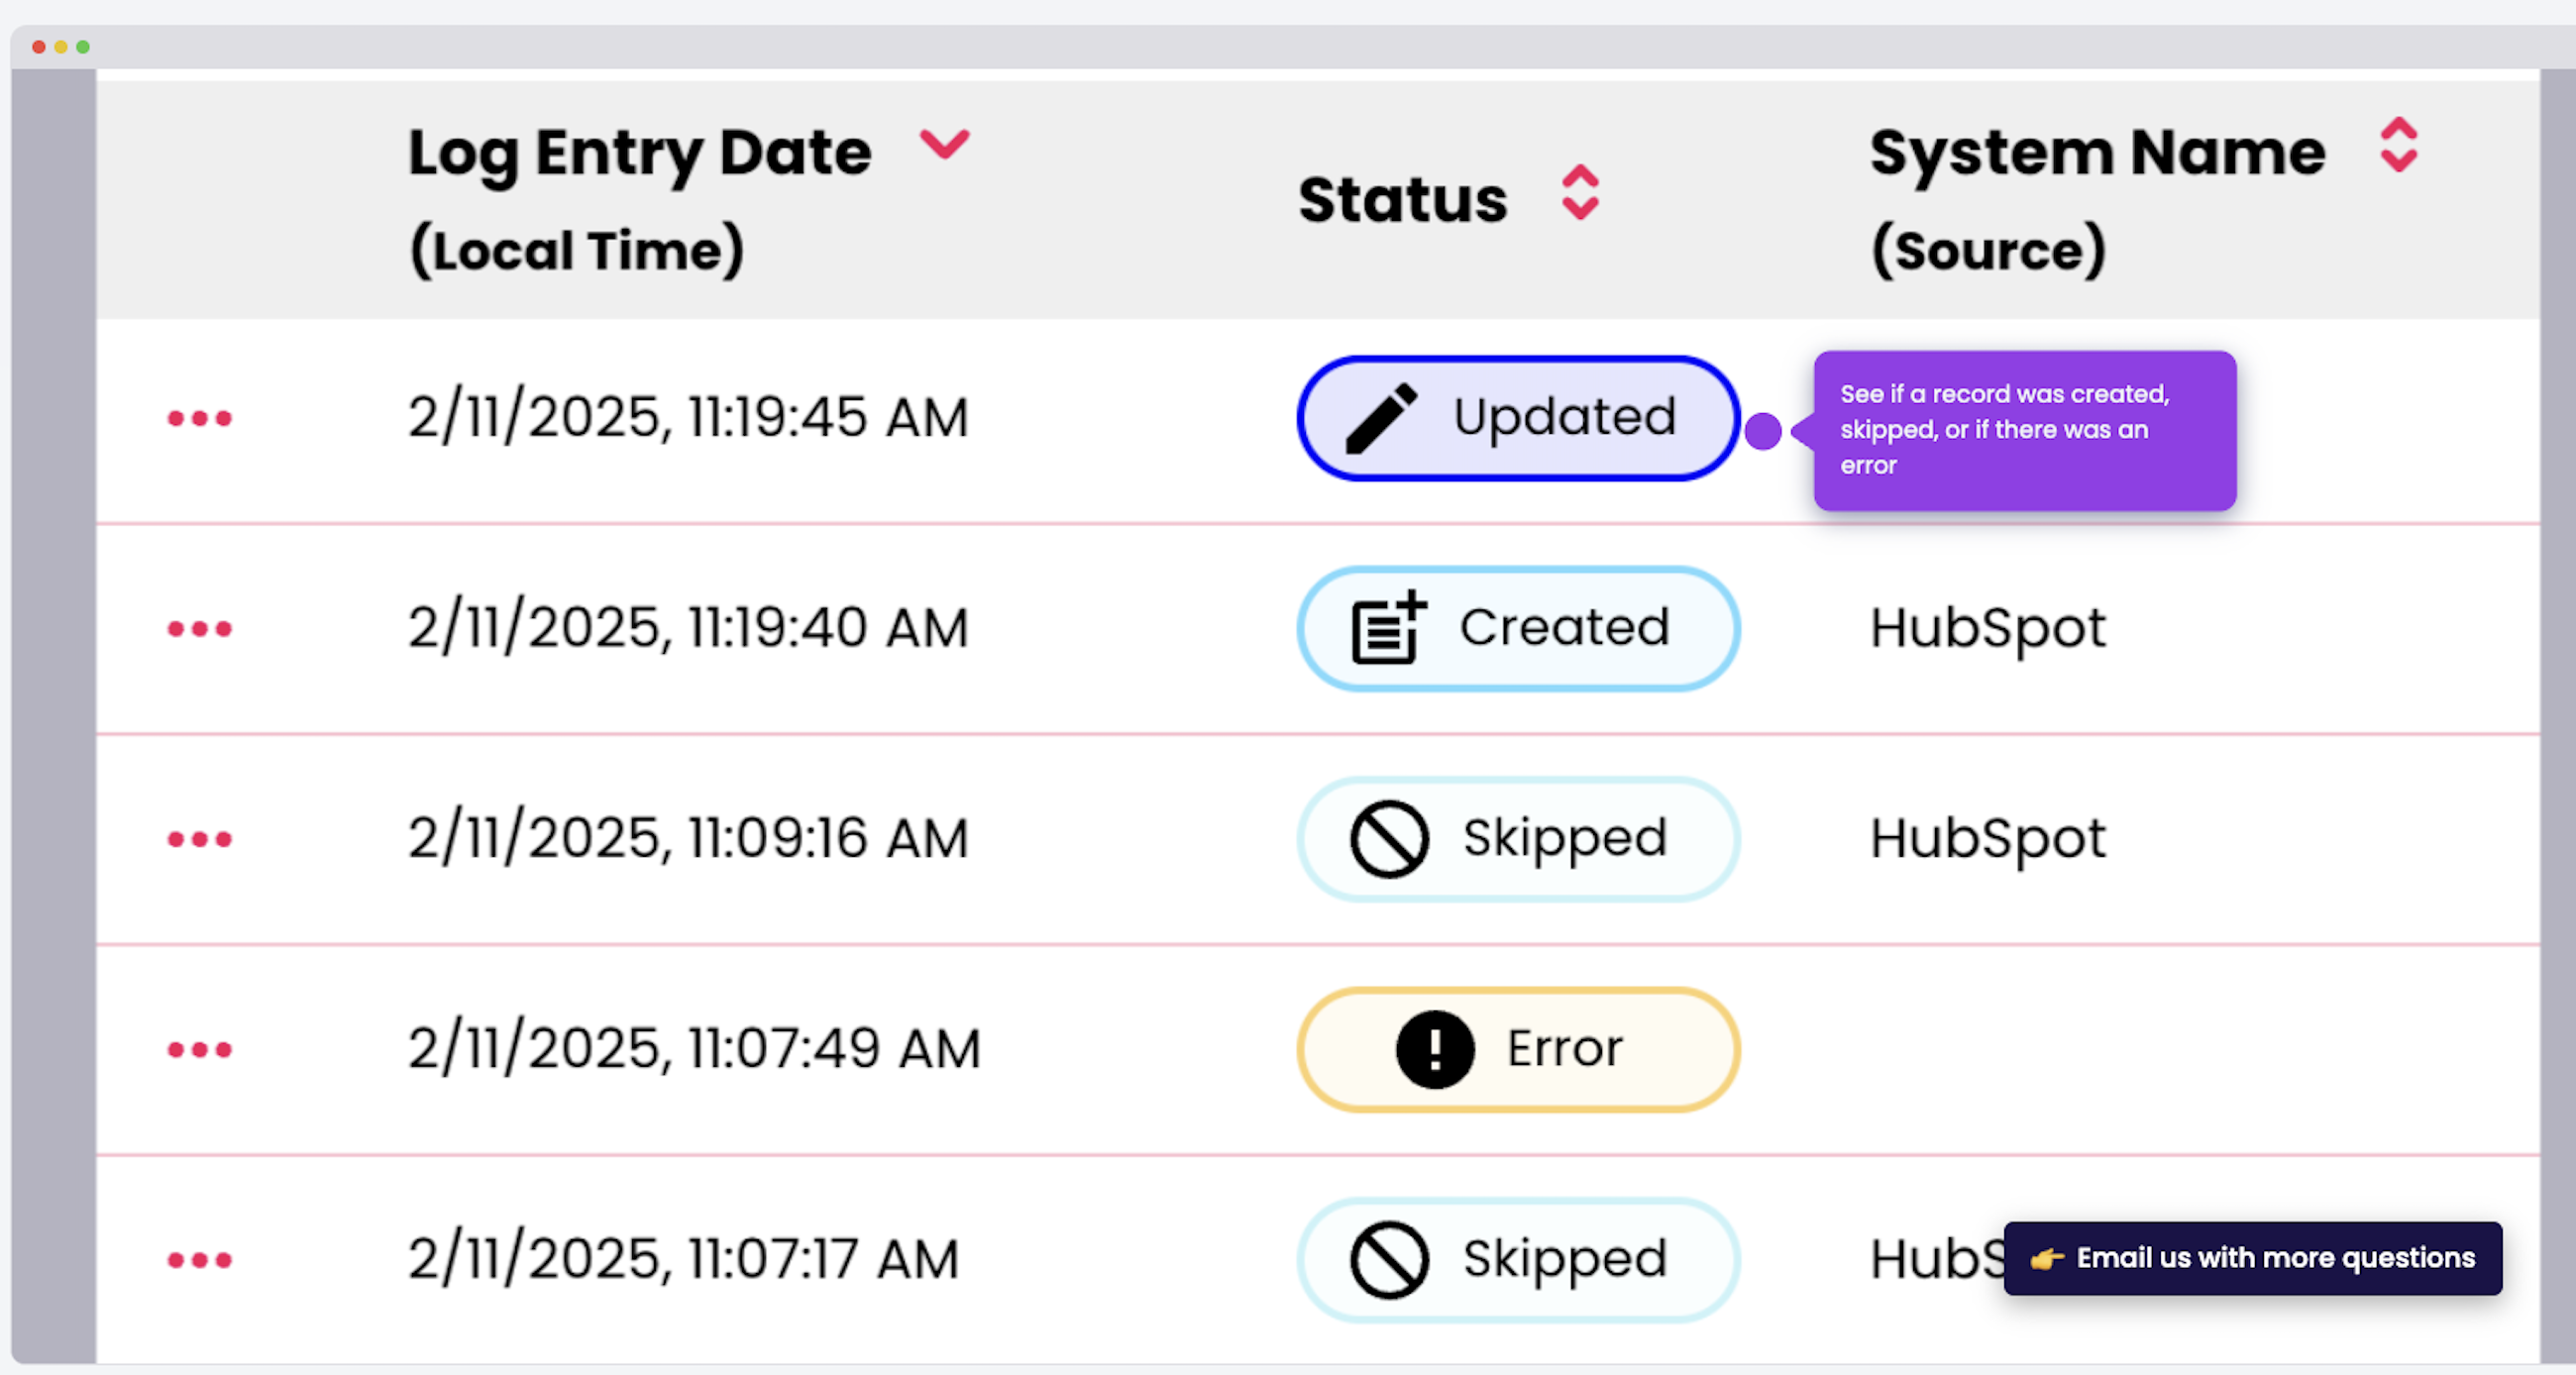Viewport: 2576px width, 1375px height.
Task: Click the purple tooltip explaining record statuses
Action: 2024,430
